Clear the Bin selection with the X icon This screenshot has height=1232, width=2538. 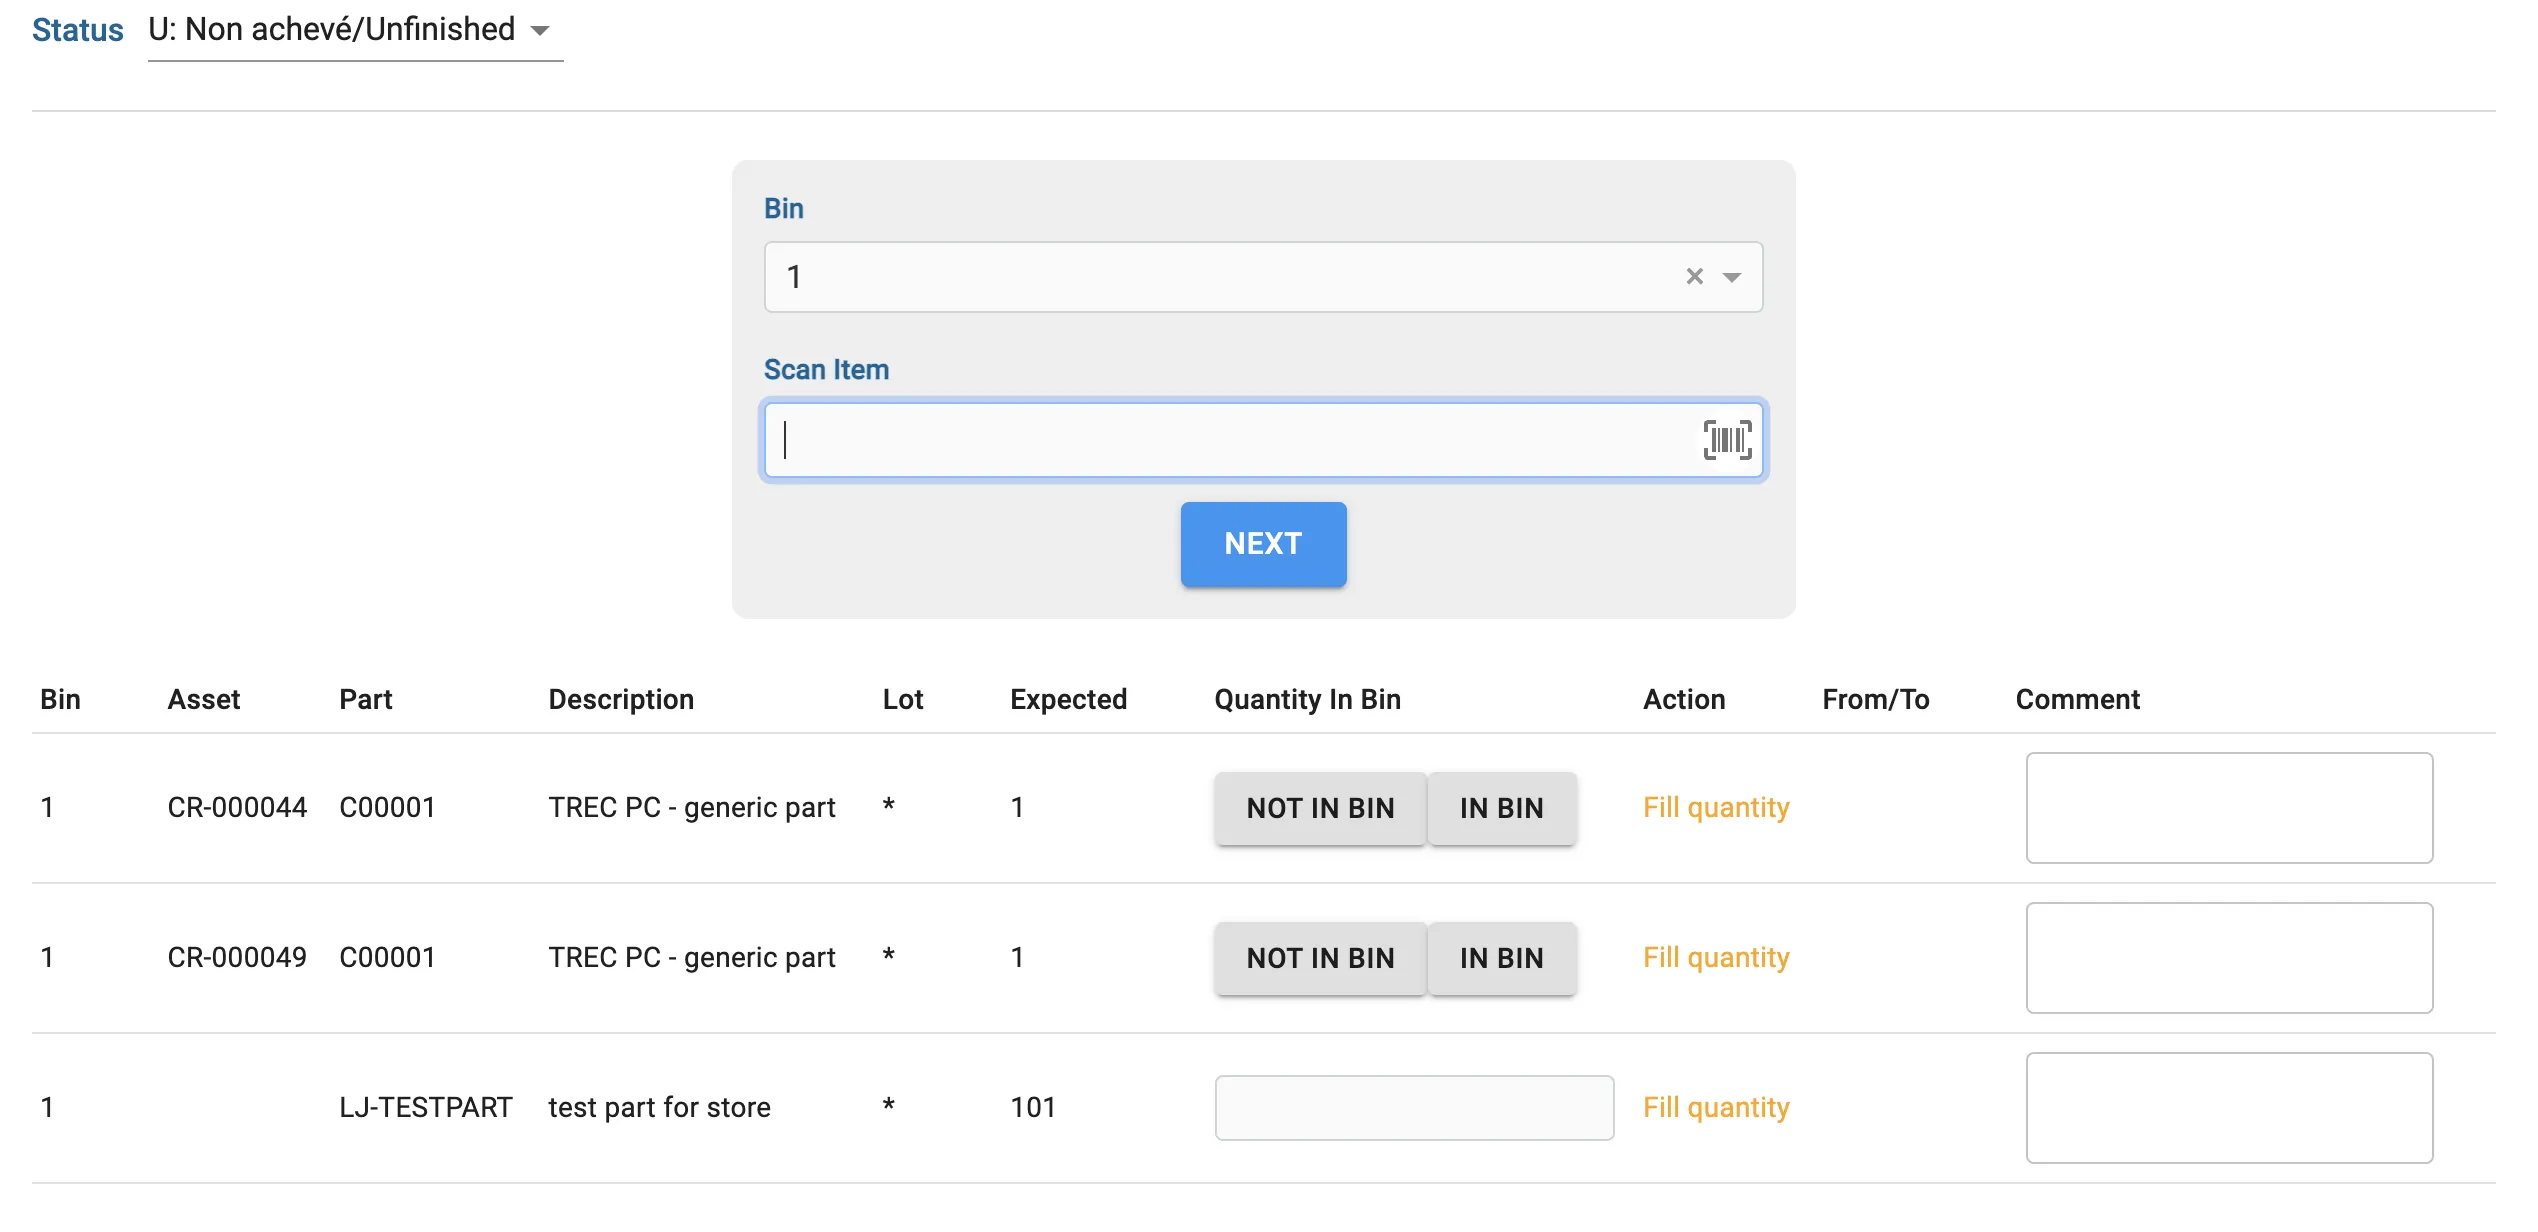click(1694, 276)
